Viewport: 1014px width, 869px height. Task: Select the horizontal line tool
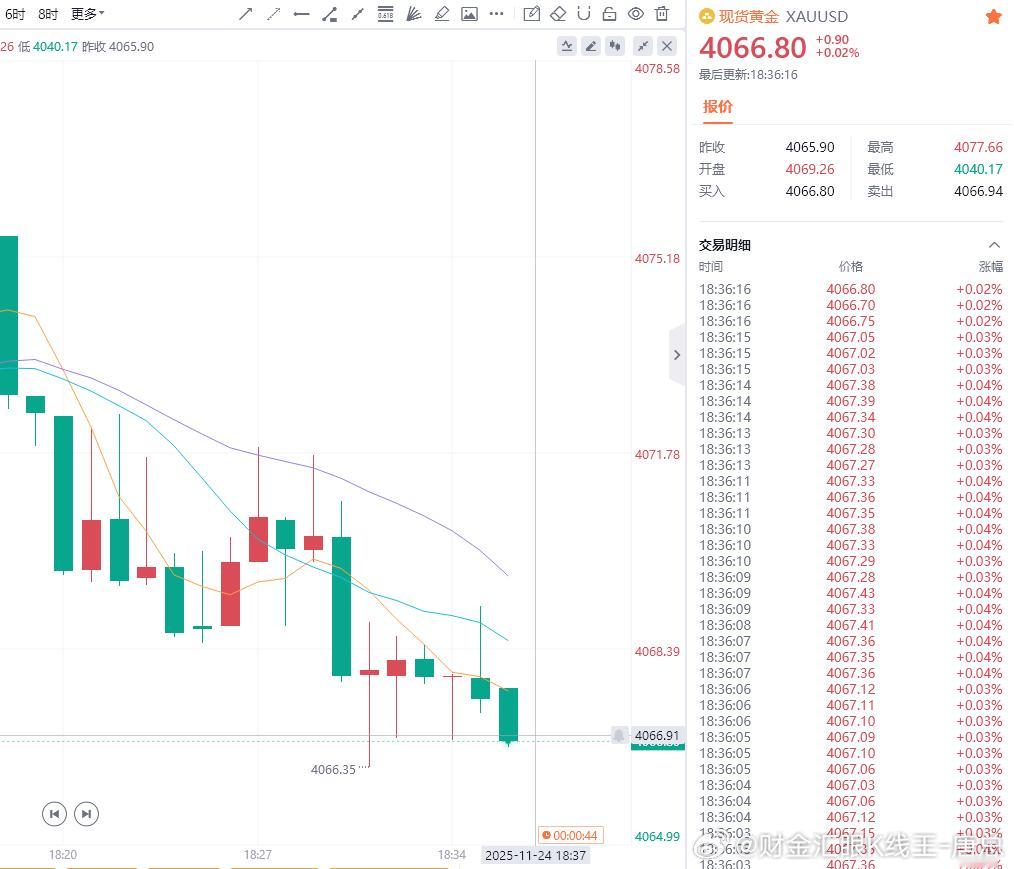coord(299,14)
